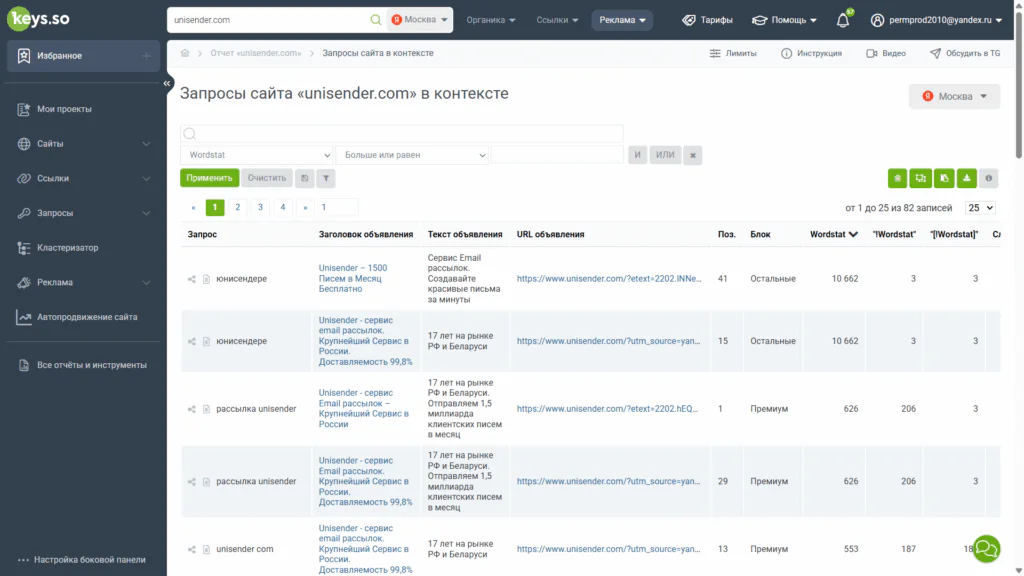Image resolution: width=1024 pixels, height=576 pixels.
Task: Open Москва region dropdown next to page title
Action: tap(954, 97)
